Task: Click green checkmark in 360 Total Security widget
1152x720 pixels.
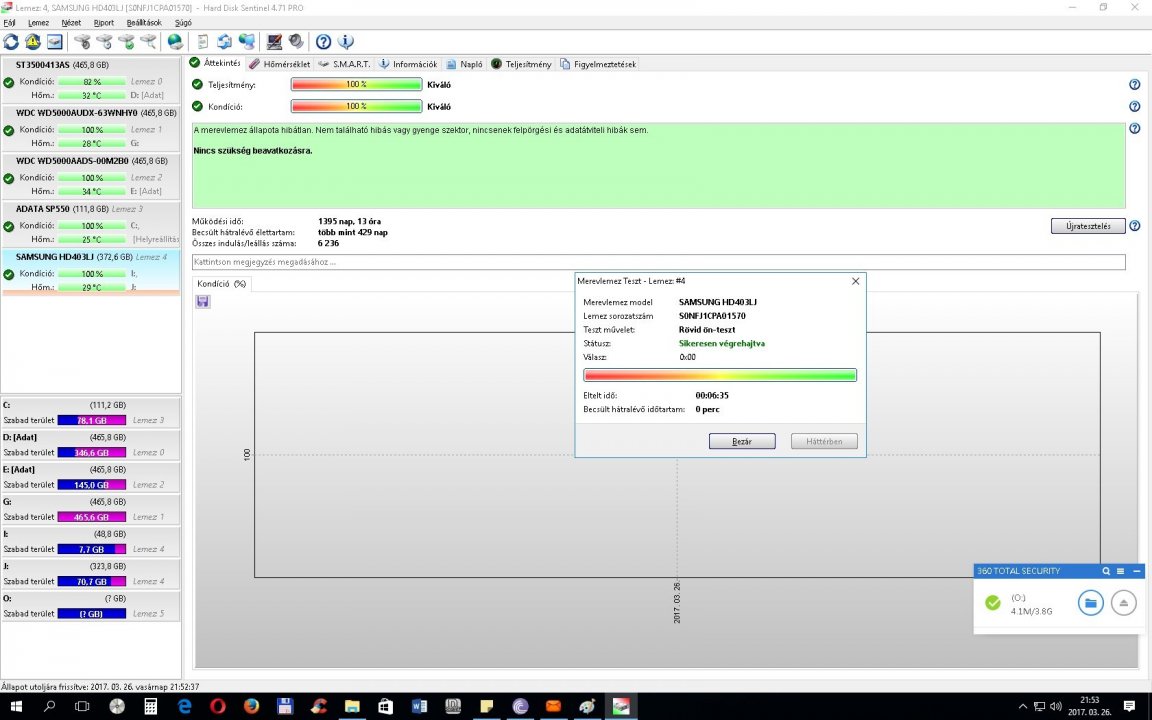Action: [x=993, y=603]
